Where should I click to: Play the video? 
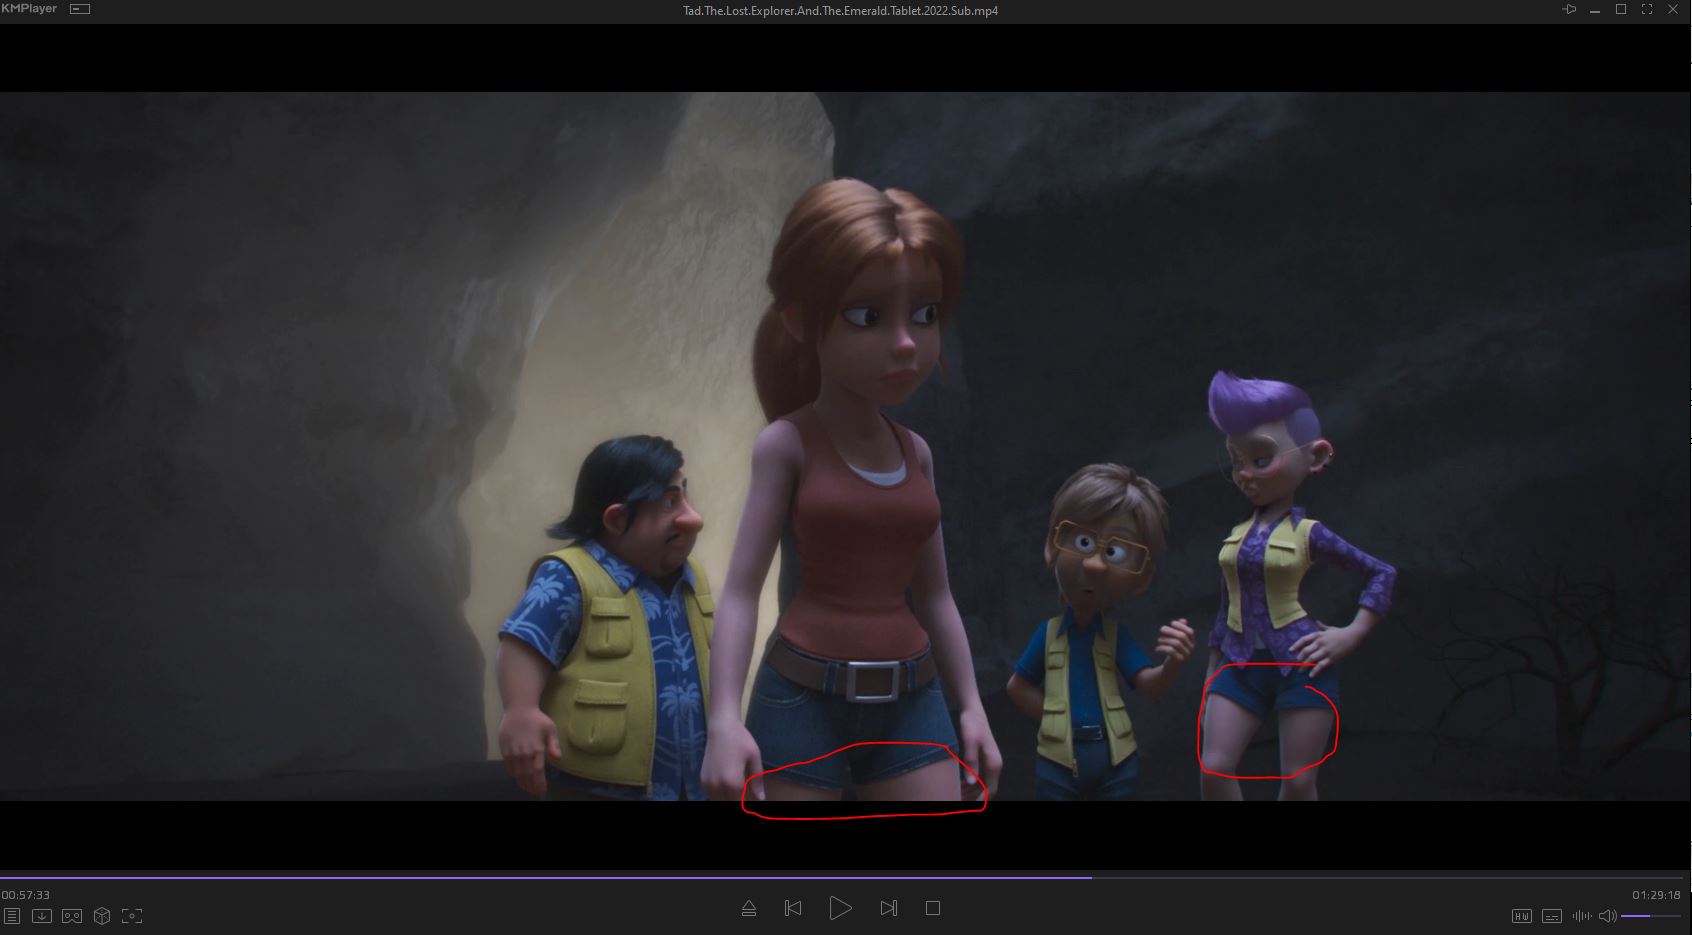[840, 908]
